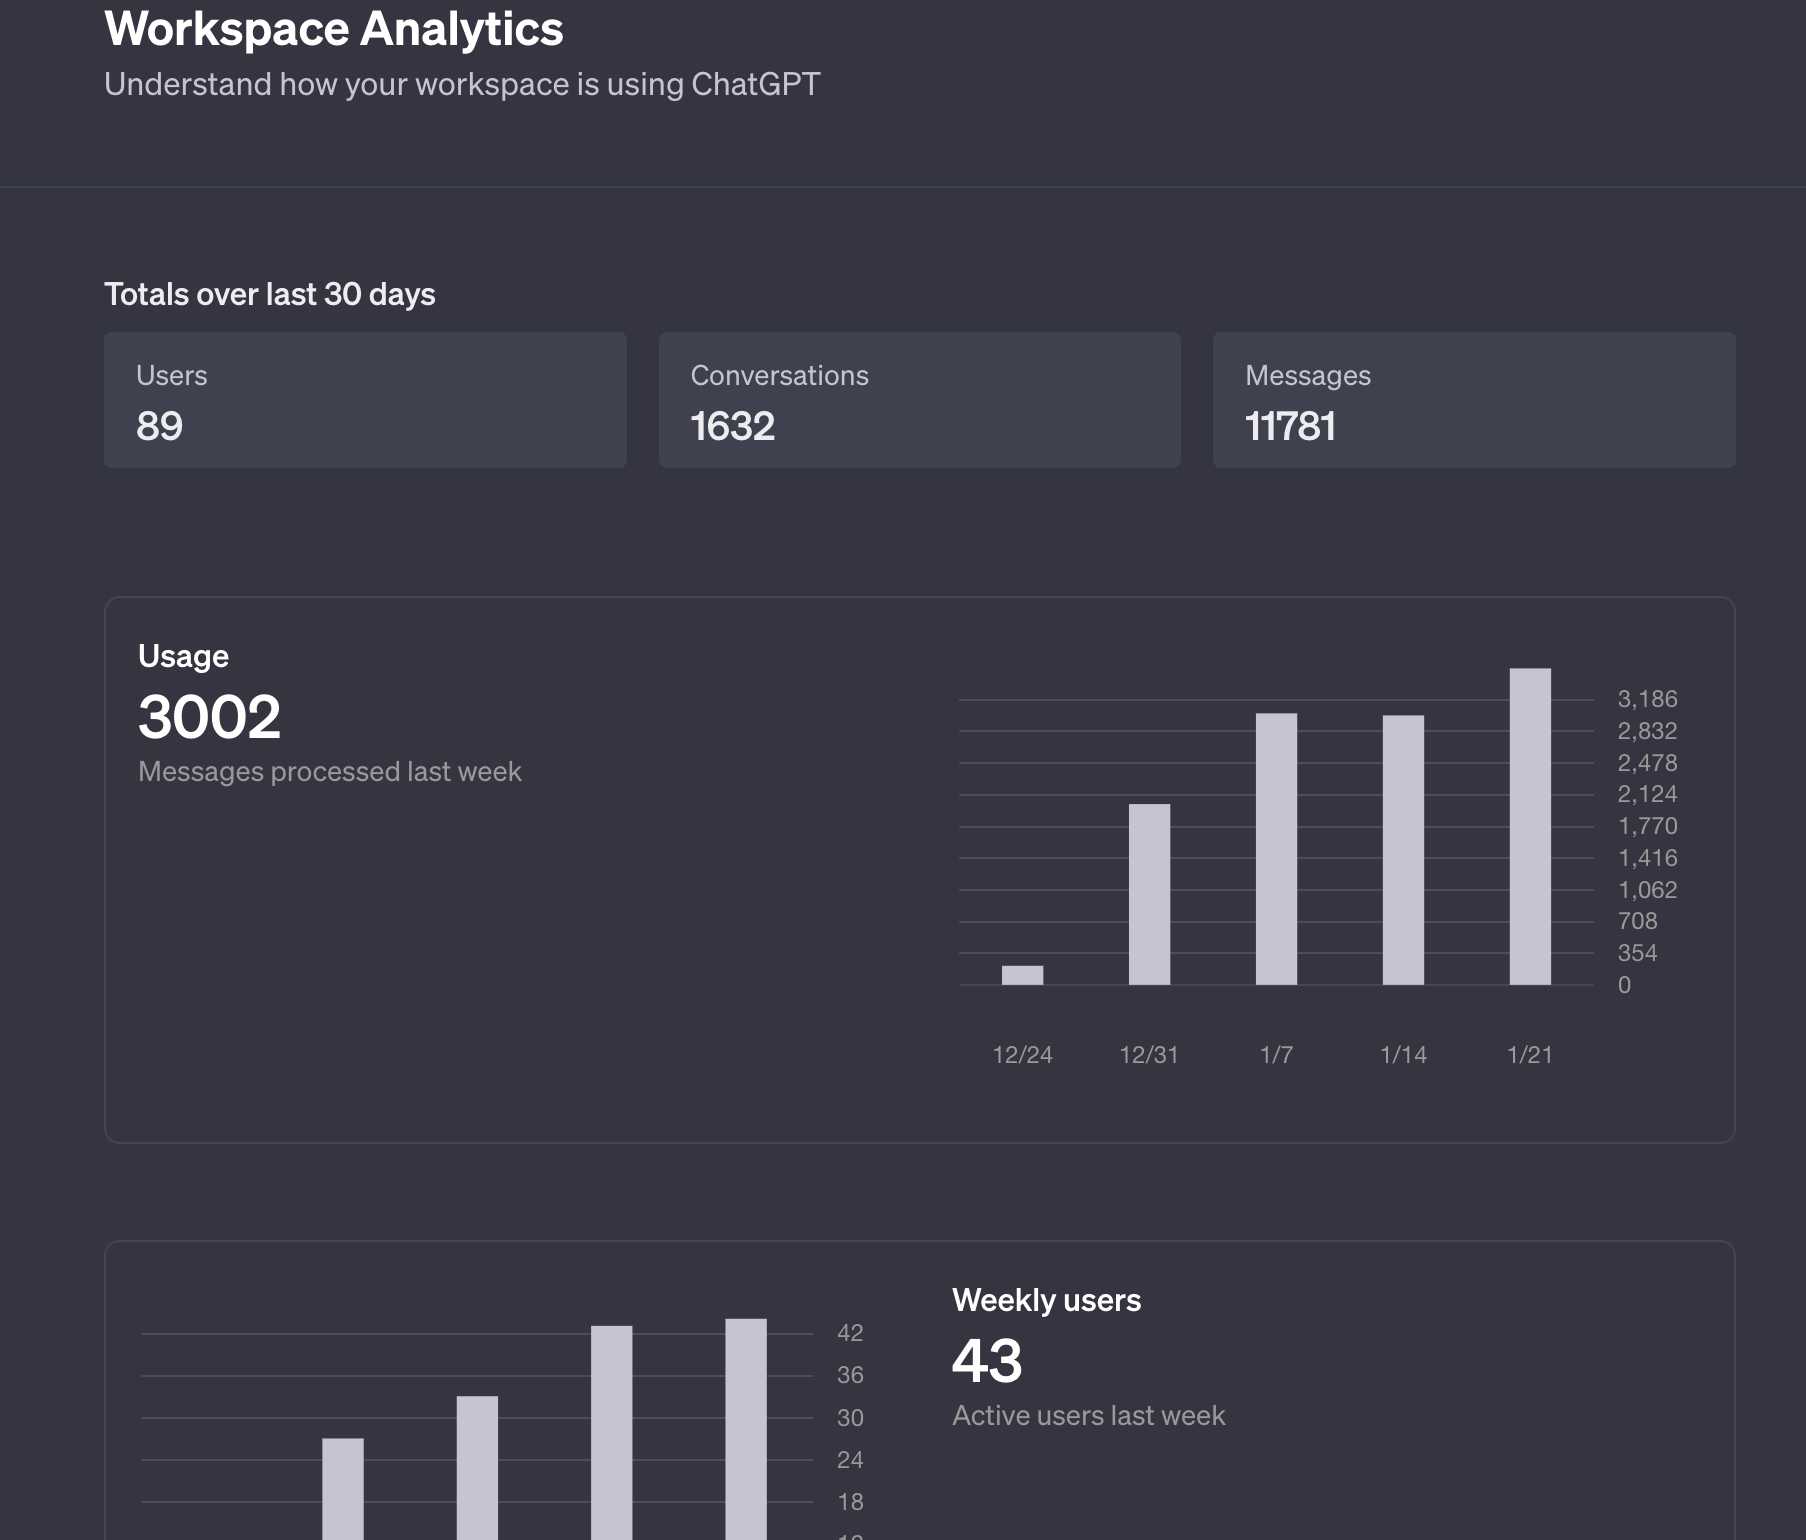The image size is (1806, 1540).
Task: Select leftmost visible Weekly users bar
Action: (x=343, y=1488)
